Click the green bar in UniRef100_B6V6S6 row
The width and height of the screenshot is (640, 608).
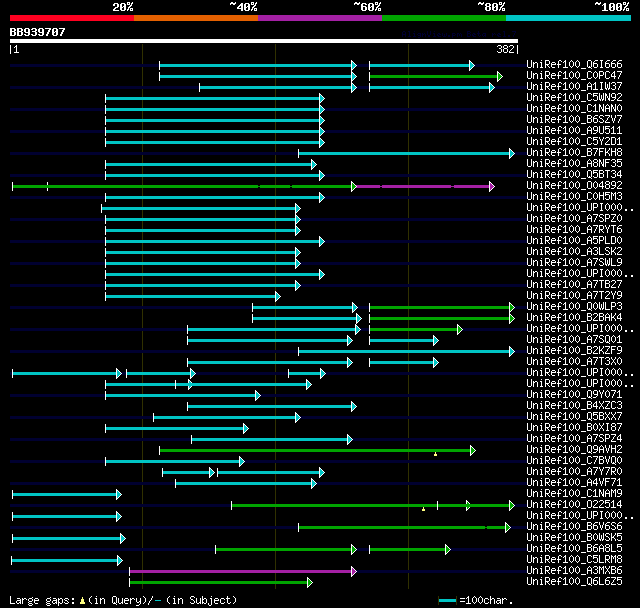pyautogui.click(x=404, y=527)
